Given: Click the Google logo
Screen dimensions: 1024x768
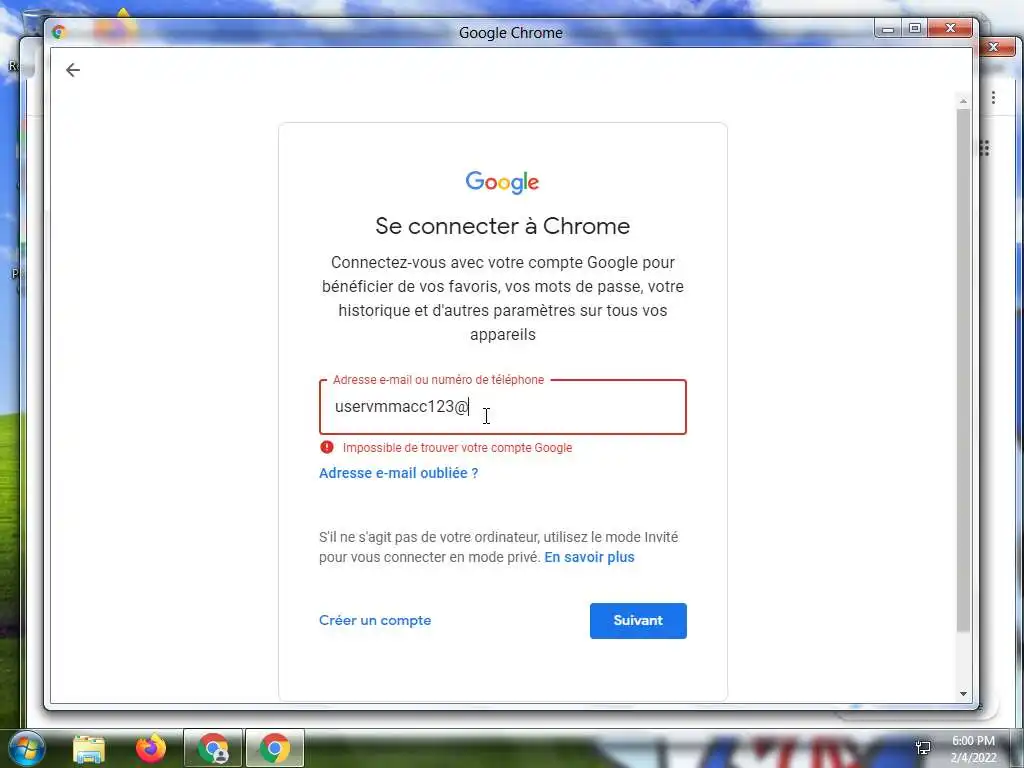Looking at the screenshot, I should tap(502, 182).
